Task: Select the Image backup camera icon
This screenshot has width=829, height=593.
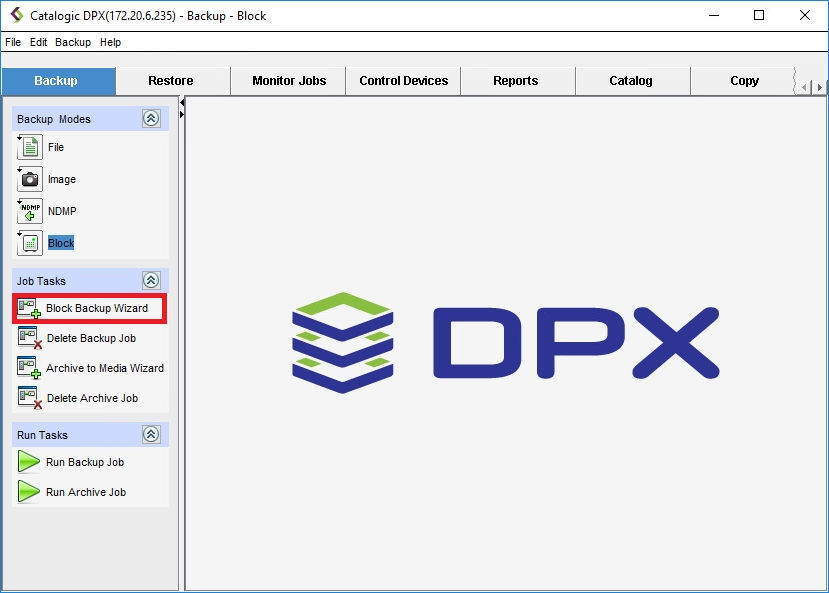Action: pos(30,179)
